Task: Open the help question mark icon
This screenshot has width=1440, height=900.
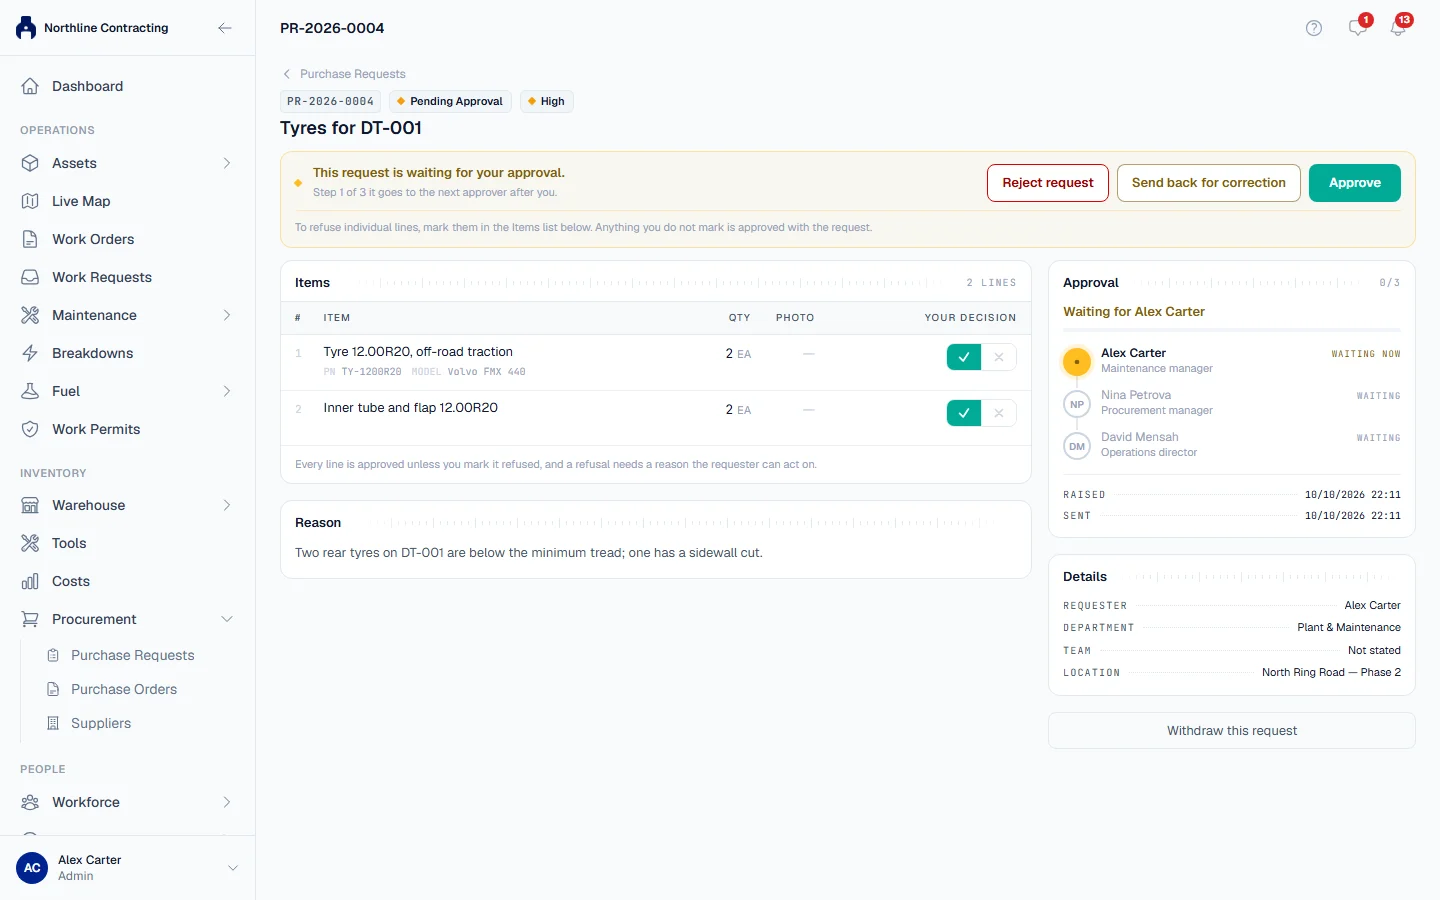Action: pyautogui.click(x=1314, y=28)
